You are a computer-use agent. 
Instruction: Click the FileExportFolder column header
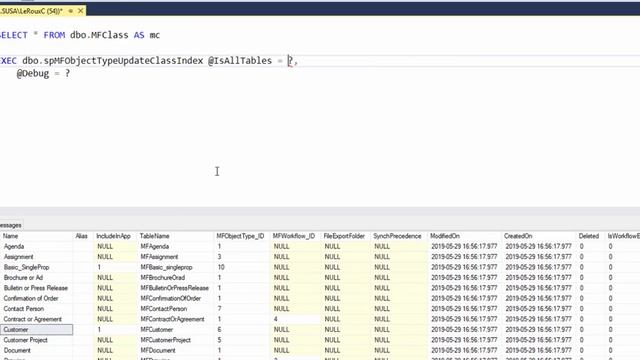click(344, 236)
